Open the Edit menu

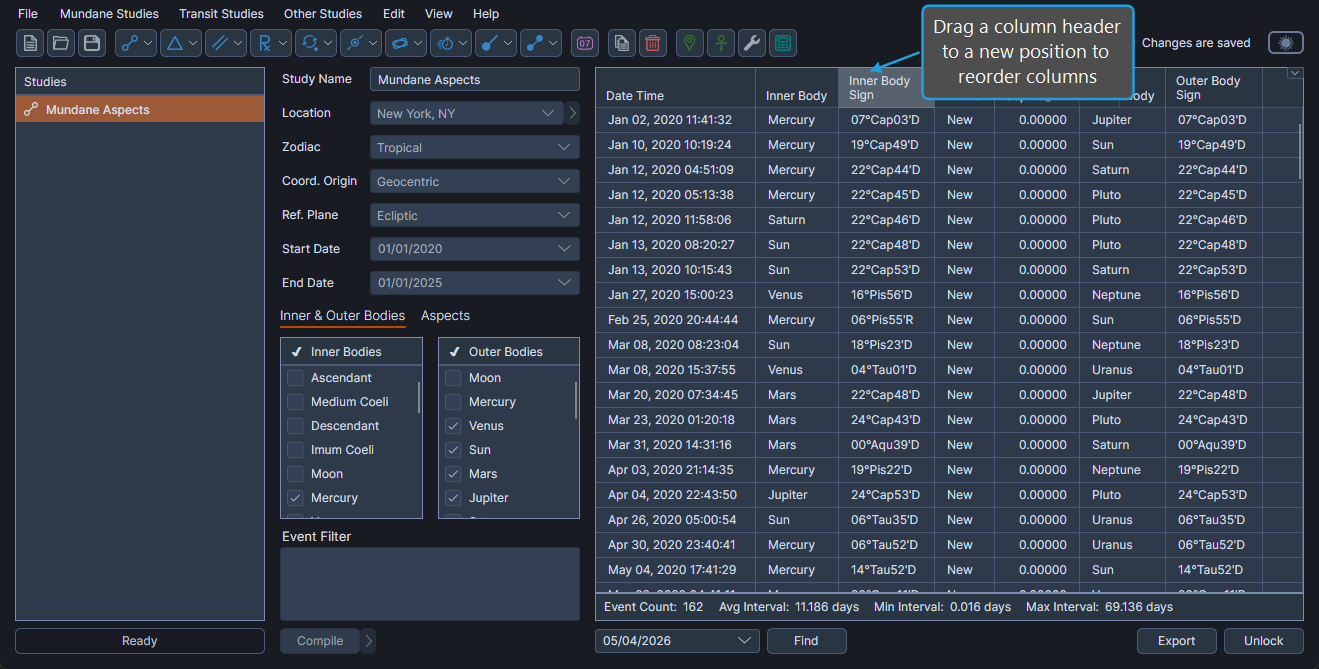point(394,14)
